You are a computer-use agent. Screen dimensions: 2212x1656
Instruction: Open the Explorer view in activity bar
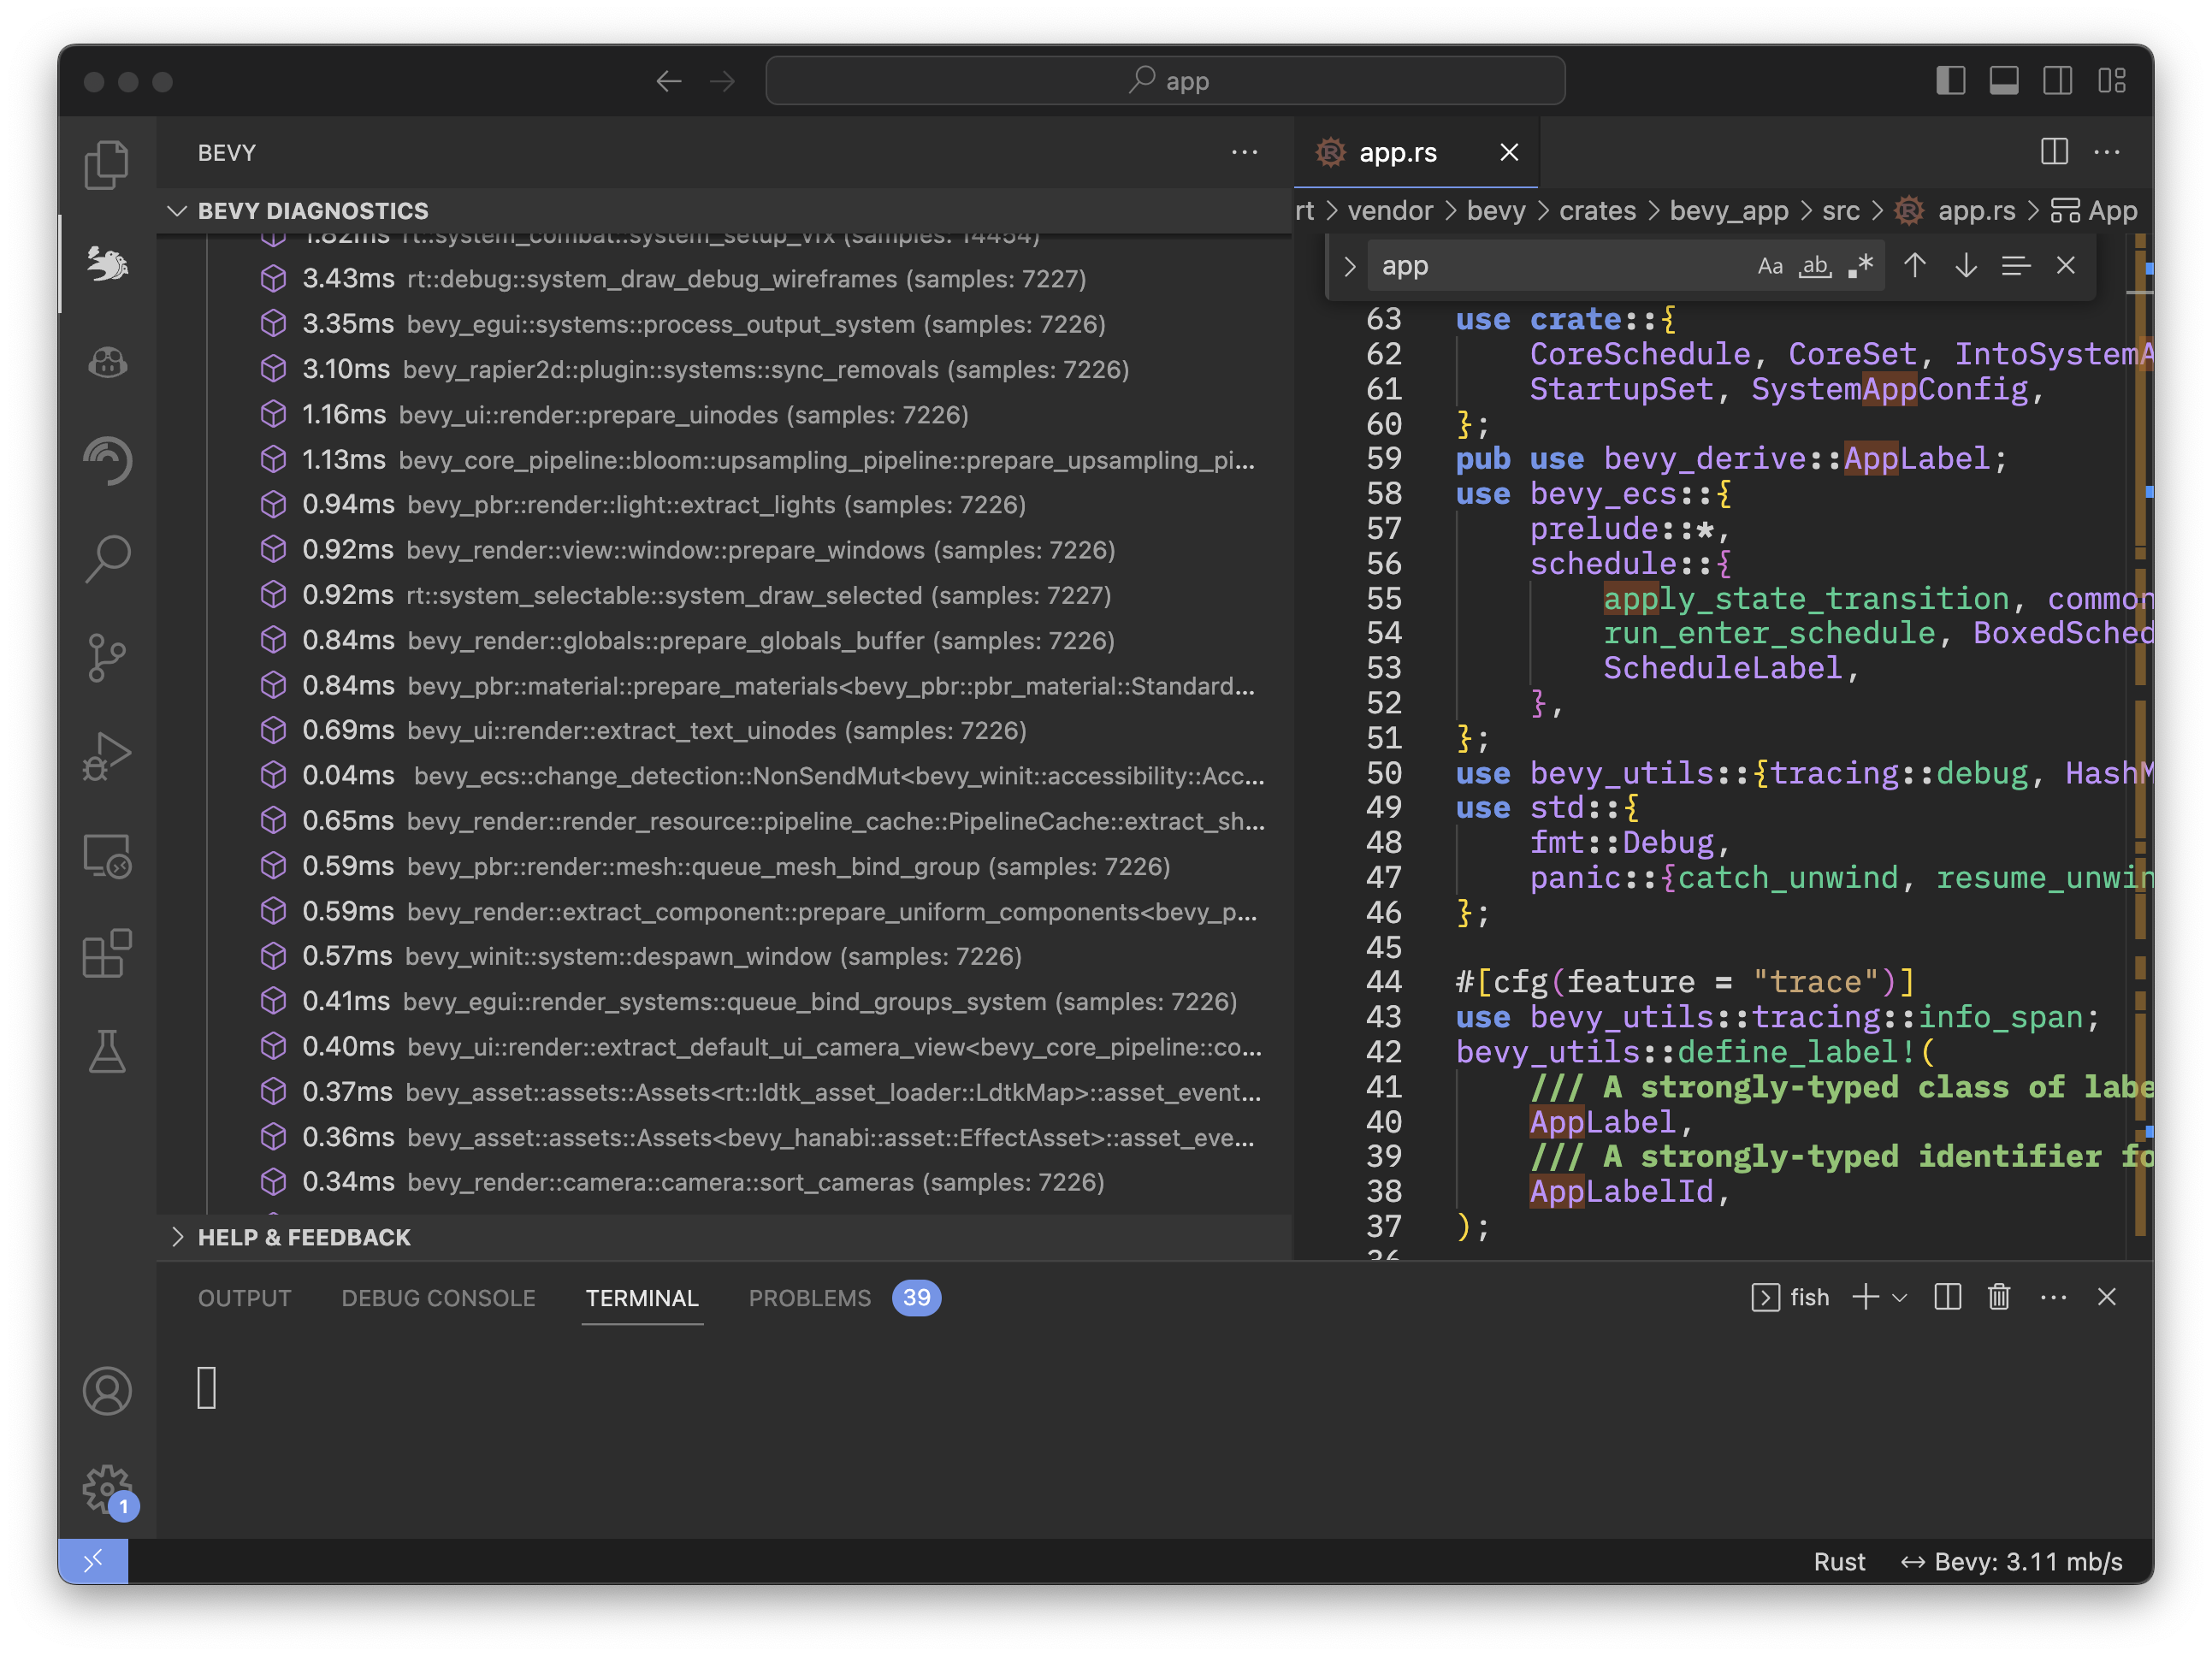tap(106, 164)
